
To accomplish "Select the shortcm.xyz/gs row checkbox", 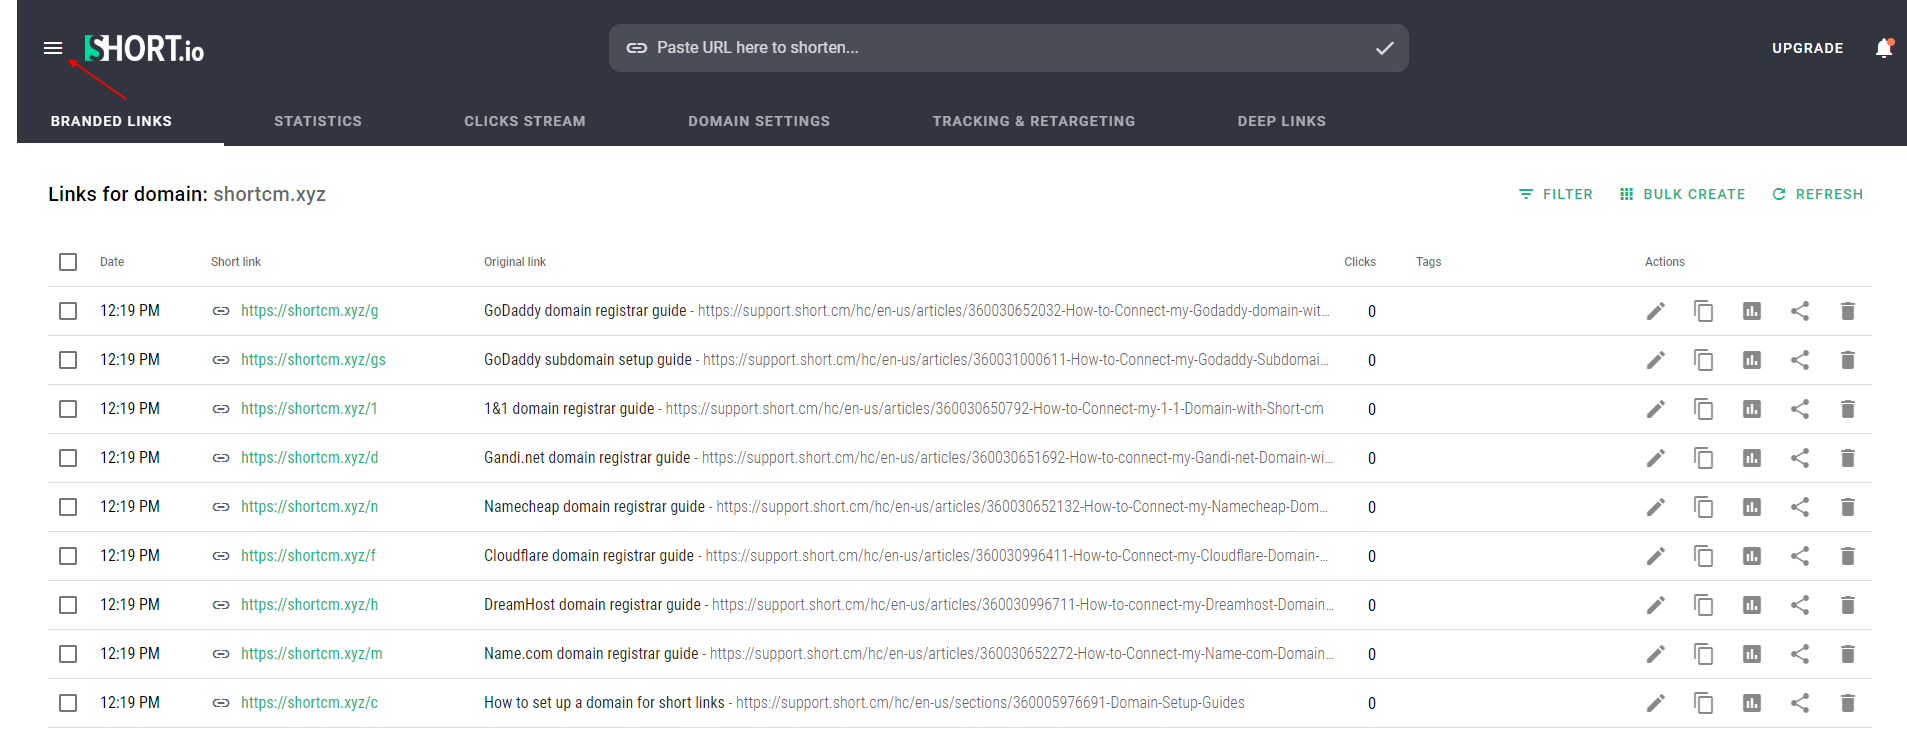I will tap(68, 360).
